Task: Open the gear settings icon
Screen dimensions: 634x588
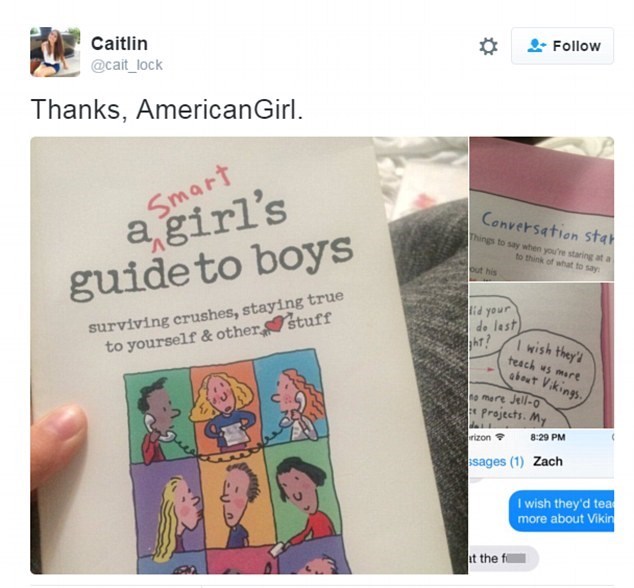Action: tap(488, 46)
